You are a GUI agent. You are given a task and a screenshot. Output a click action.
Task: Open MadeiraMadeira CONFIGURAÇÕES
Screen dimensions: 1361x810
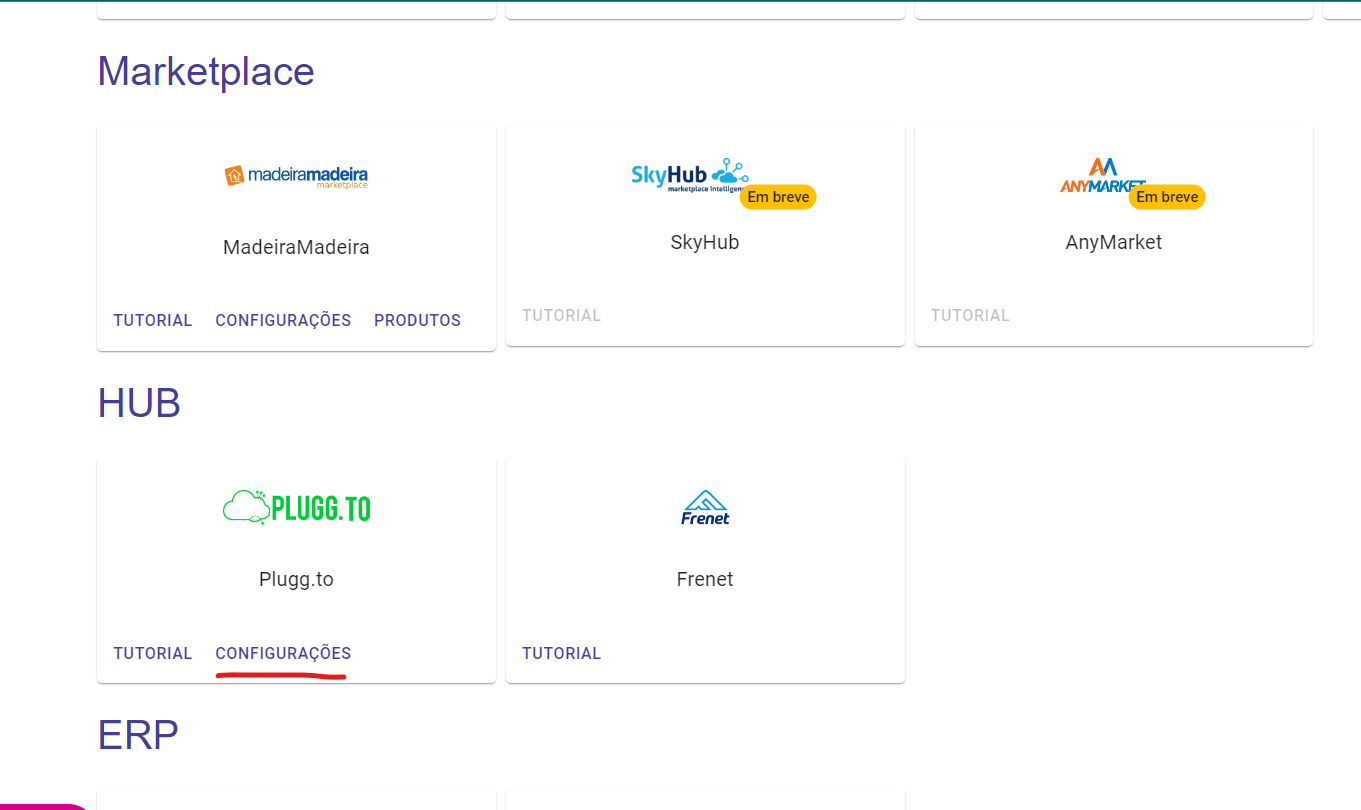(283, 320)
